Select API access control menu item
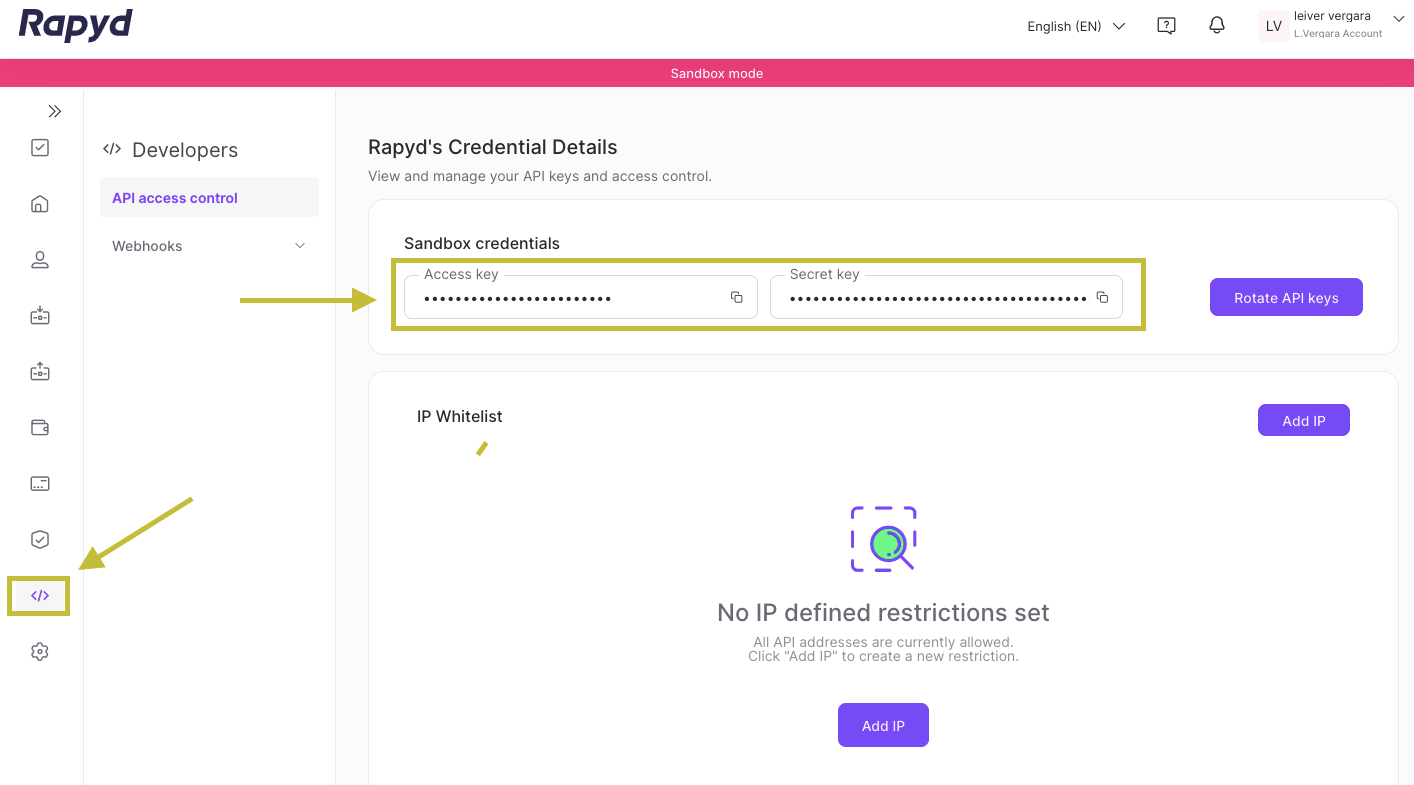 209,198
